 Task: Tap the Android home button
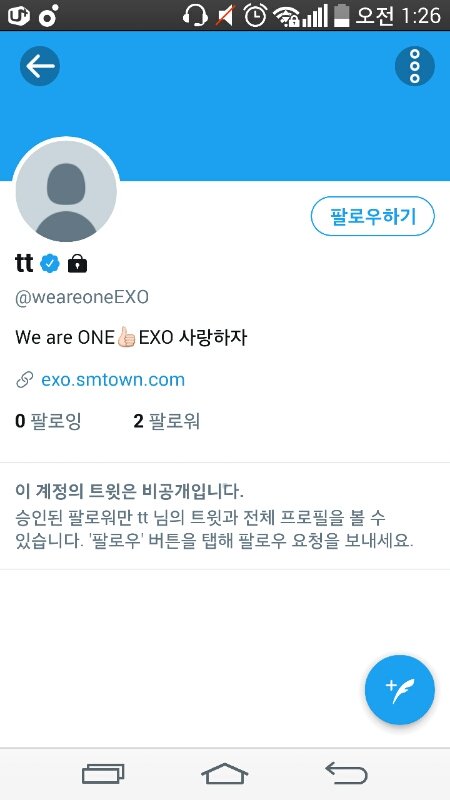tap(224, 773)
